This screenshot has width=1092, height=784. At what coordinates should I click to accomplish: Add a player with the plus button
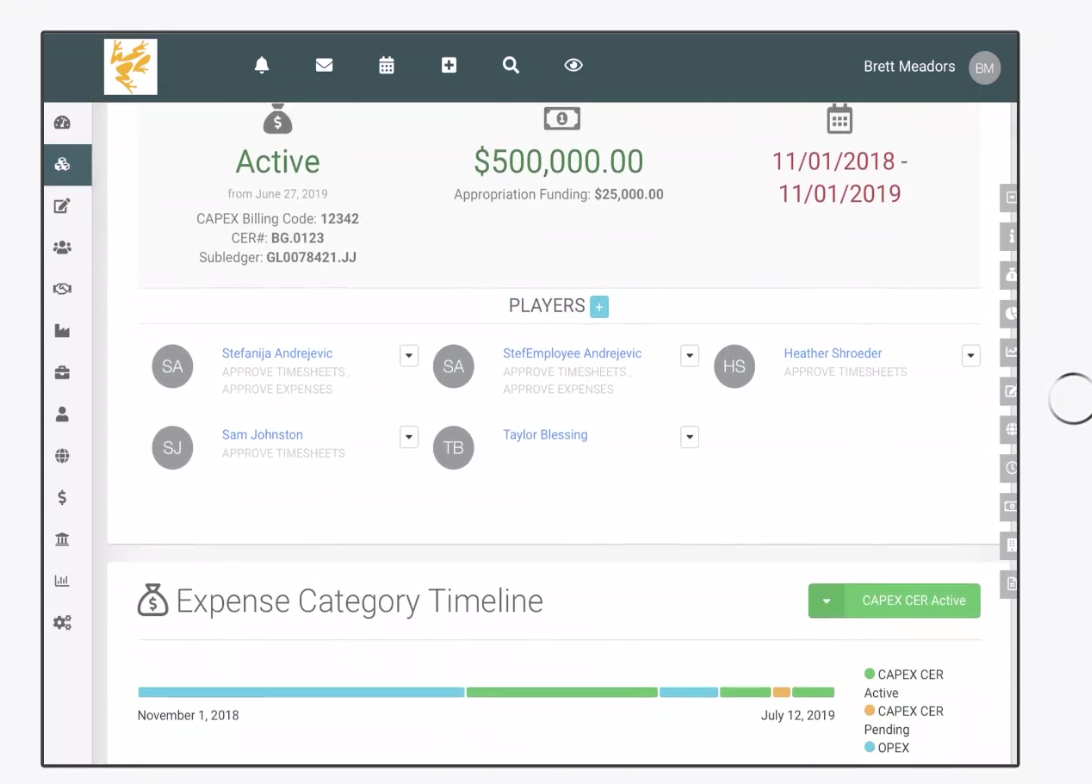coord(599,307)
